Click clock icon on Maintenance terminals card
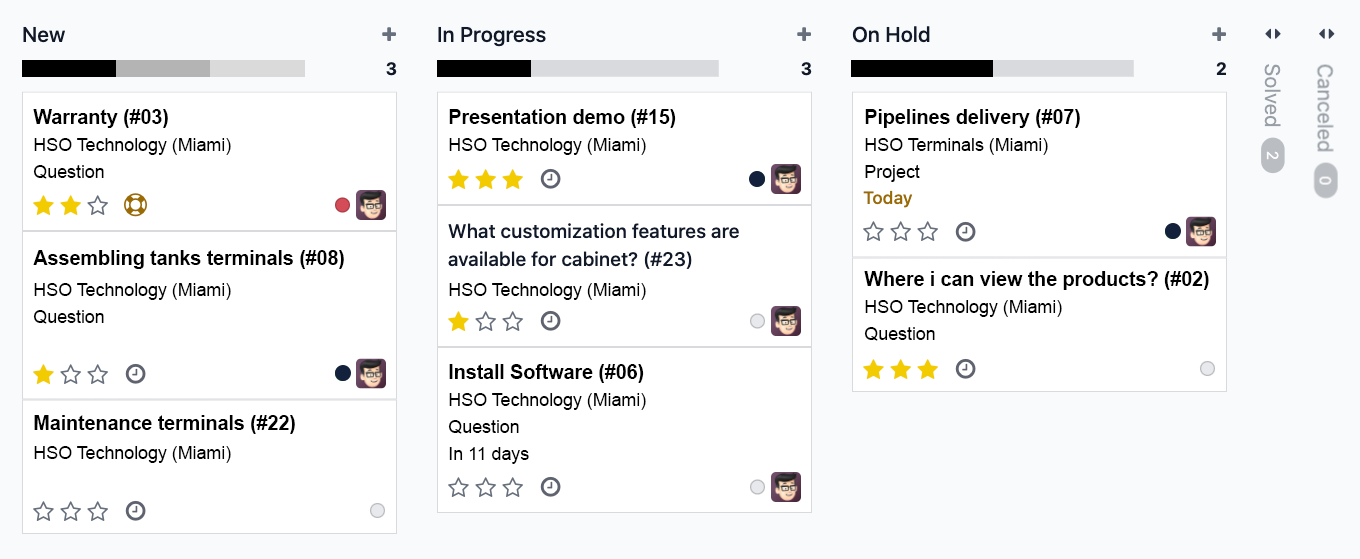This screenshot has width=1360, height=559. pos(136,511)
